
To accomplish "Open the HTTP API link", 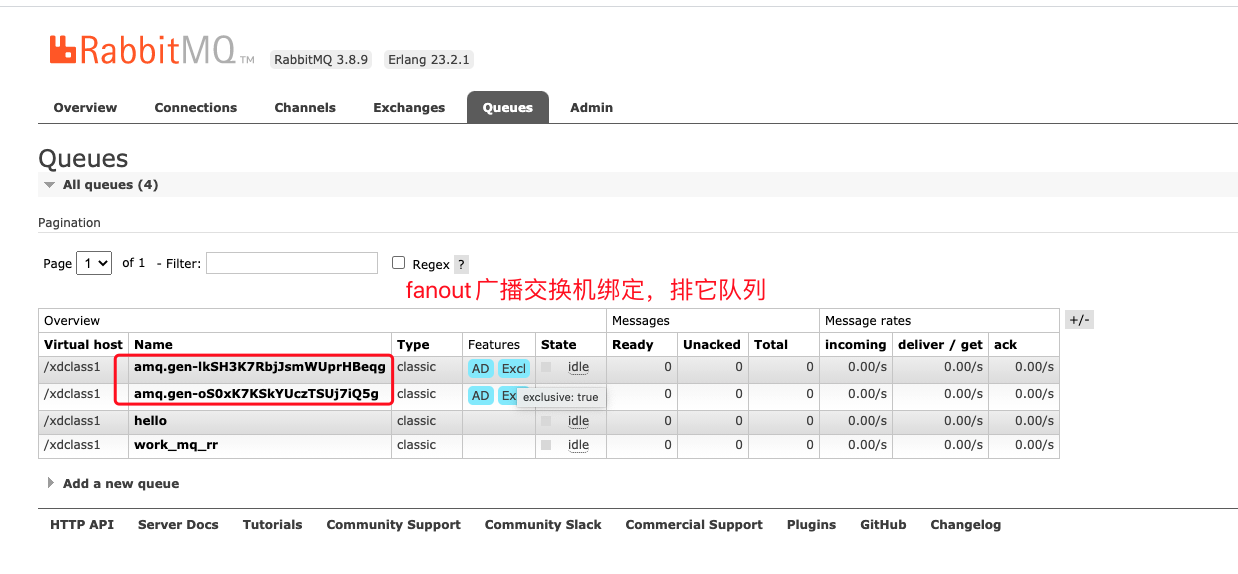I will pyautogui.click(x=82, y=524).
